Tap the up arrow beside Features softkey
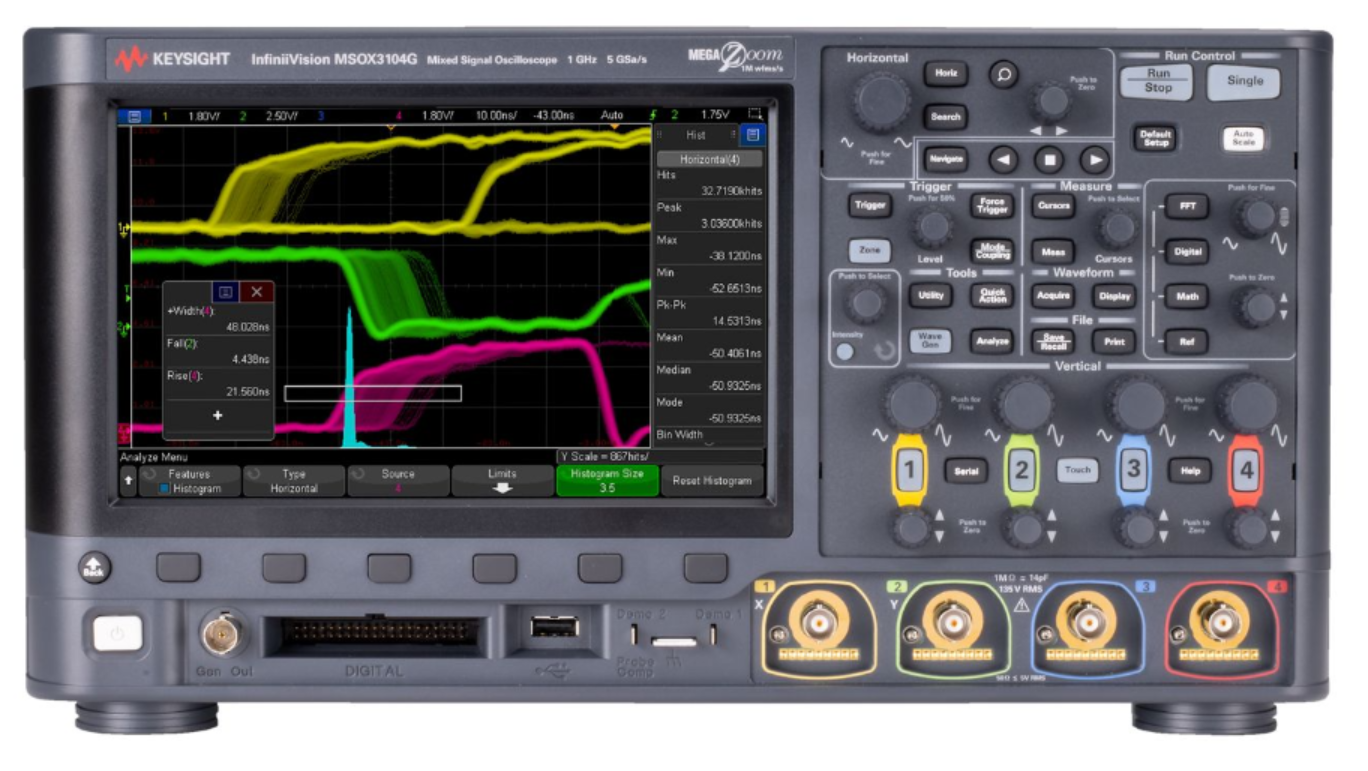1368x771 pixels. pos(128,481)
